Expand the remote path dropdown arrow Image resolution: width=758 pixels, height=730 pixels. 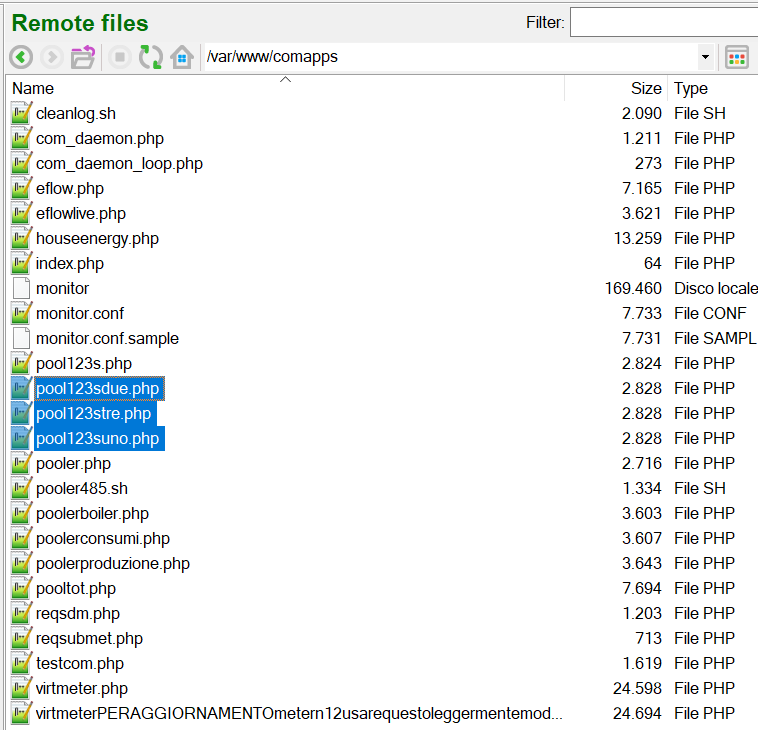(x=705, y=57)
